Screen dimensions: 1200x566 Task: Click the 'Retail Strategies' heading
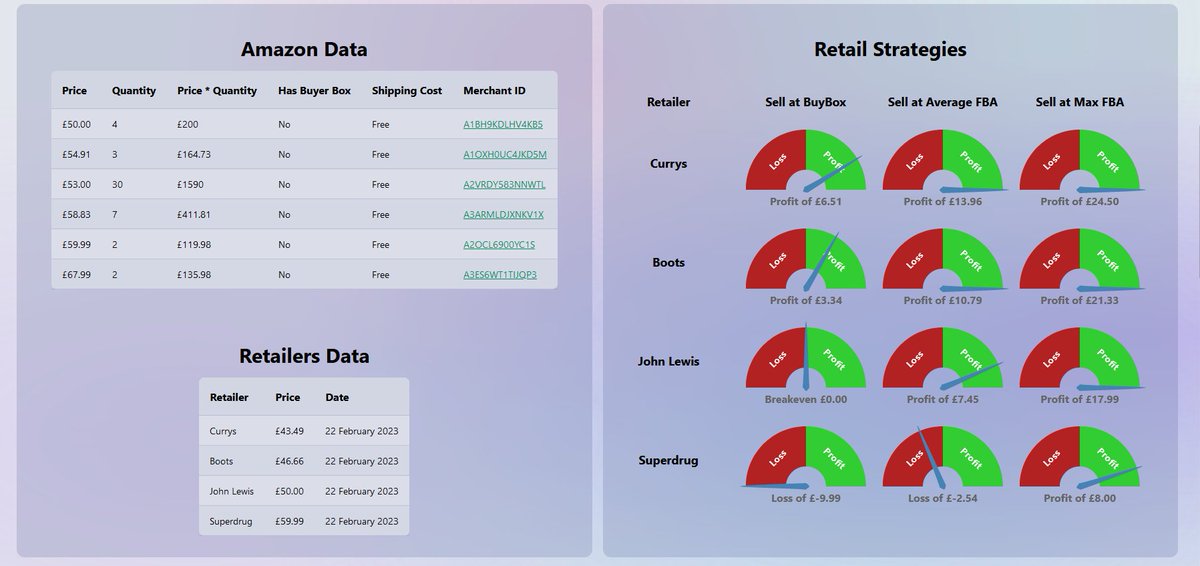890,49
